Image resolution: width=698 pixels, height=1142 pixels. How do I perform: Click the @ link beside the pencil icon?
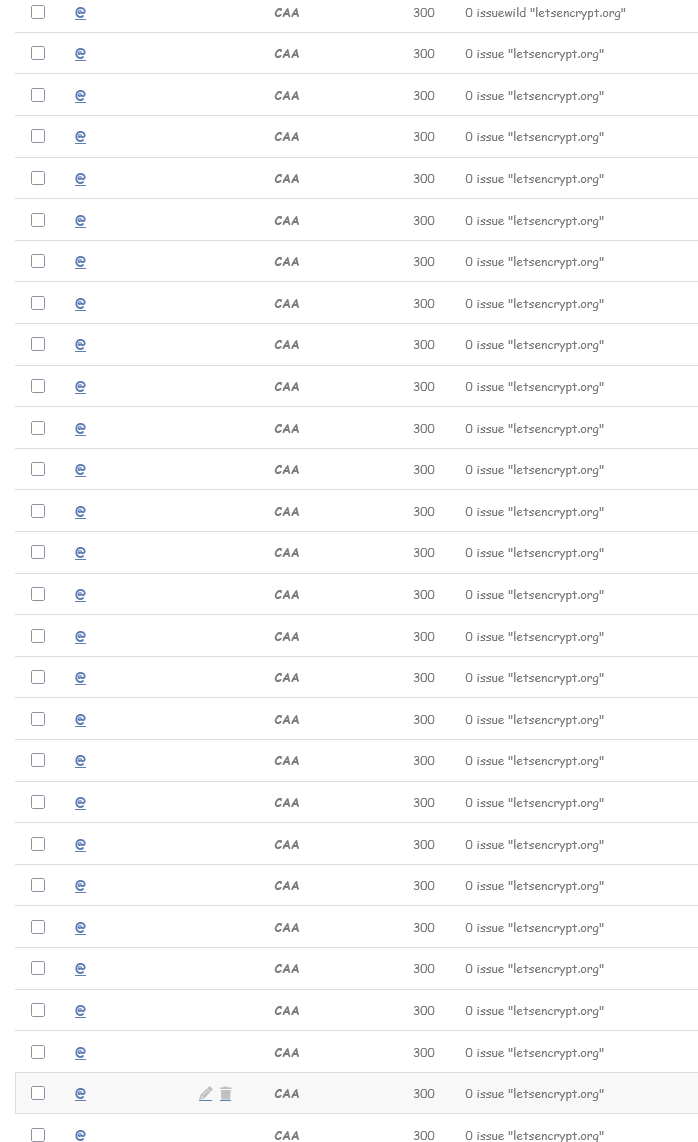click(80, 1094)
